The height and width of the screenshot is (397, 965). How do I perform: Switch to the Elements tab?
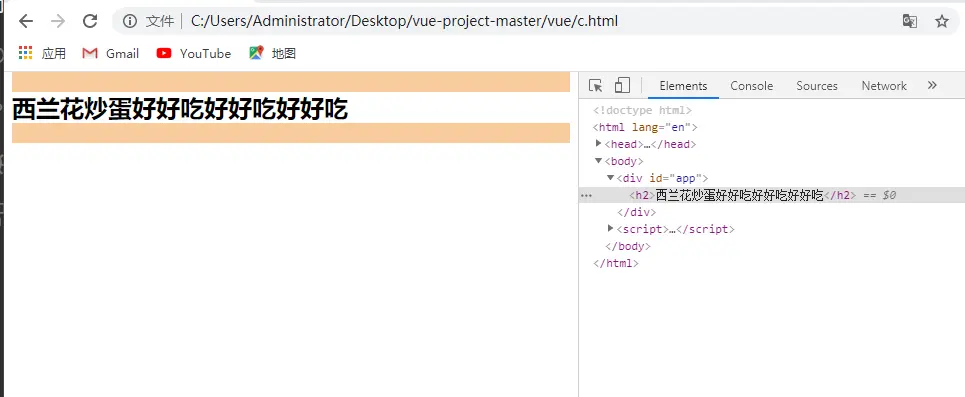(x=683, y=86)
